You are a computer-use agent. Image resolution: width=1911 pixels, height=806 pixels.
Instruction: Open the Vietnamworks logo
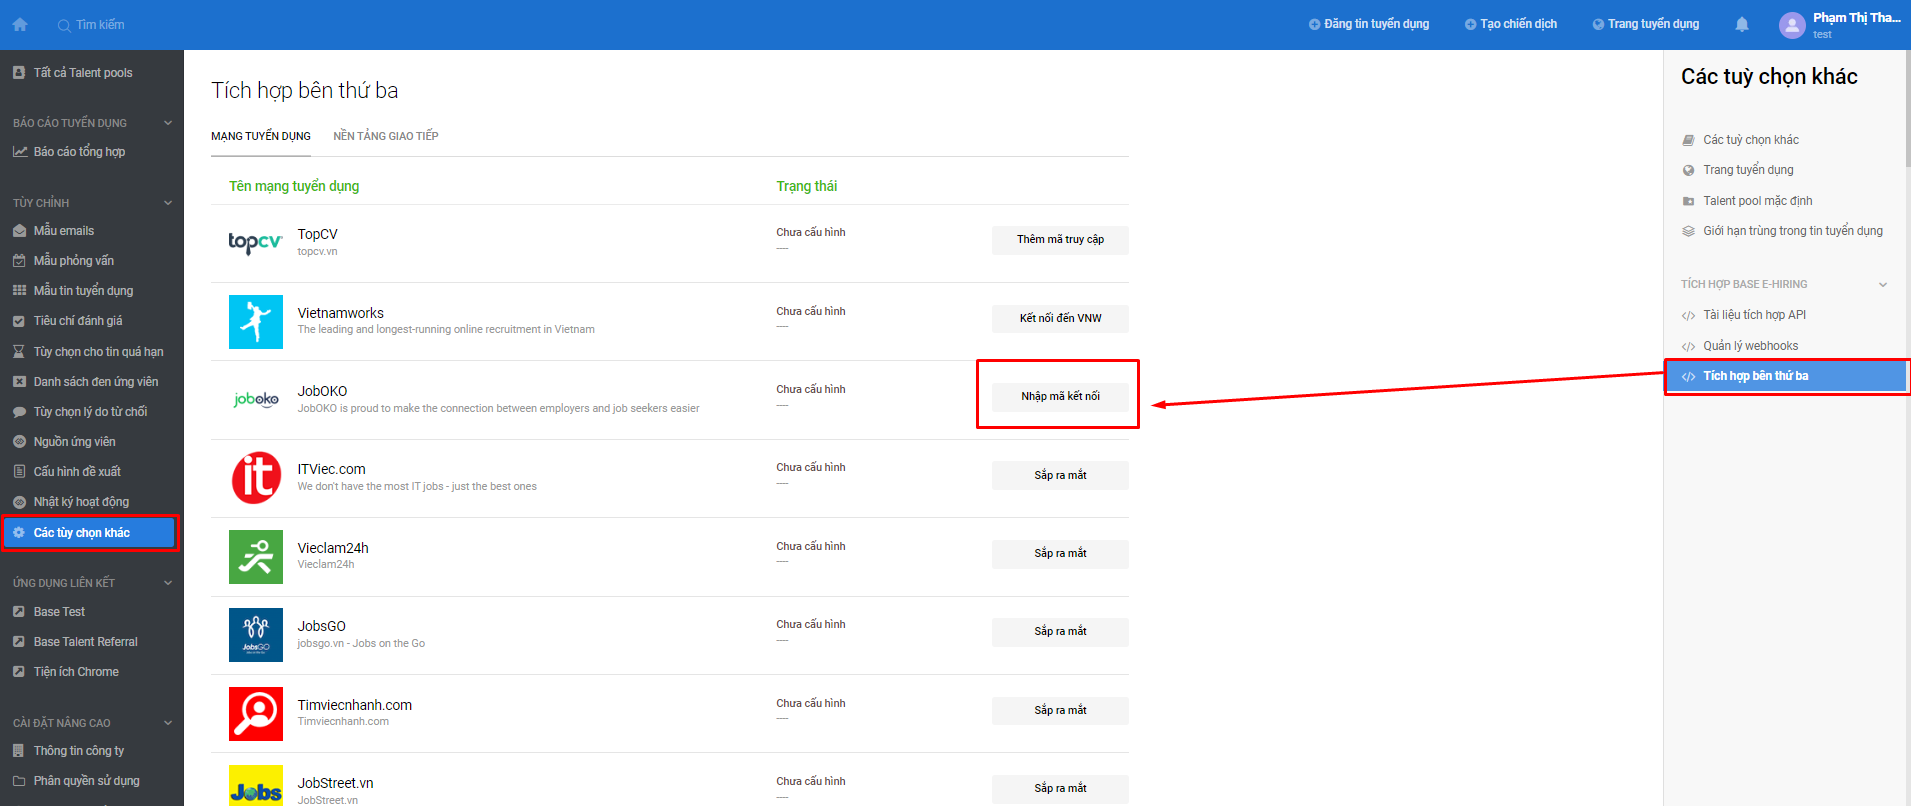(256, 322)
